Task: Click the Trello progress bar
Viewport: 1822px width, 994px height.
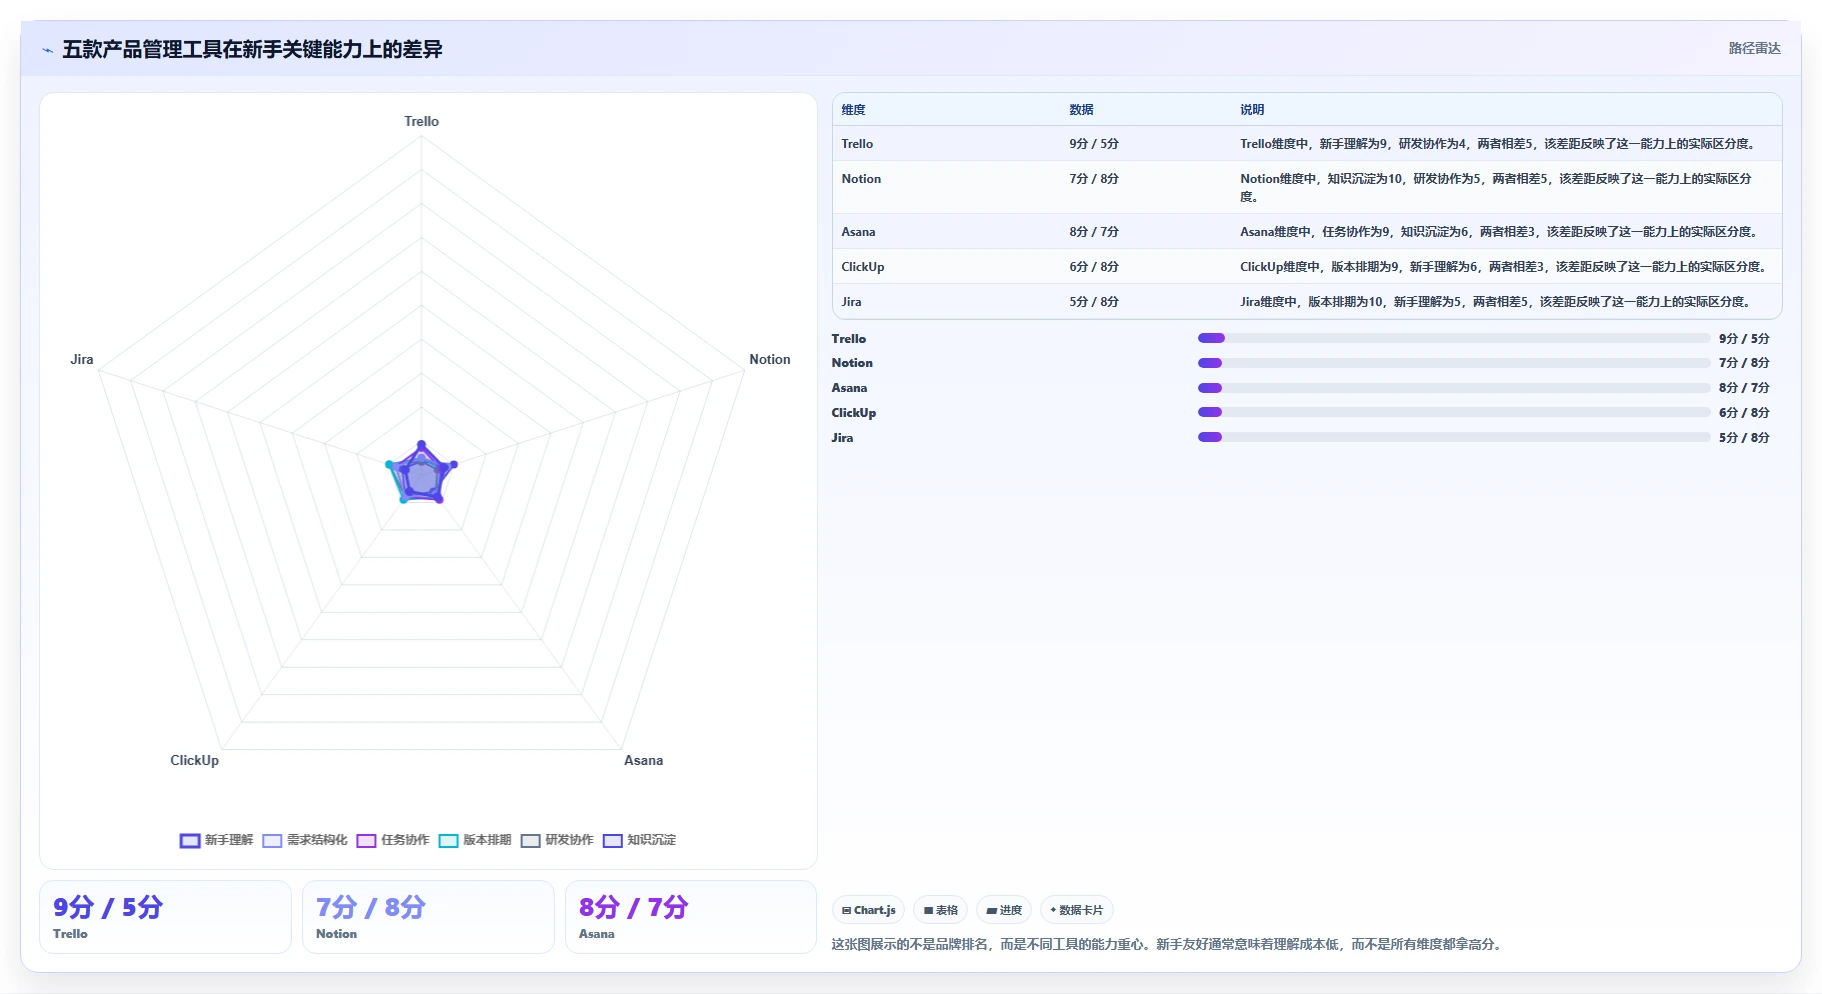Action: [1454, 339]
